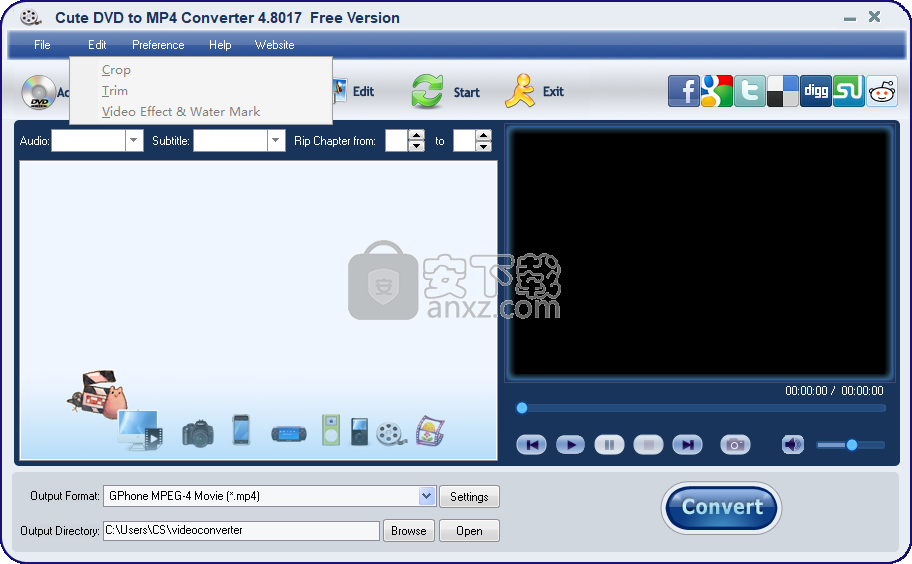Select Crop from Edit menu
Image resolution: width=912 pixels, height=564 pixels.
pyautogui.click(x=201, y=70)
